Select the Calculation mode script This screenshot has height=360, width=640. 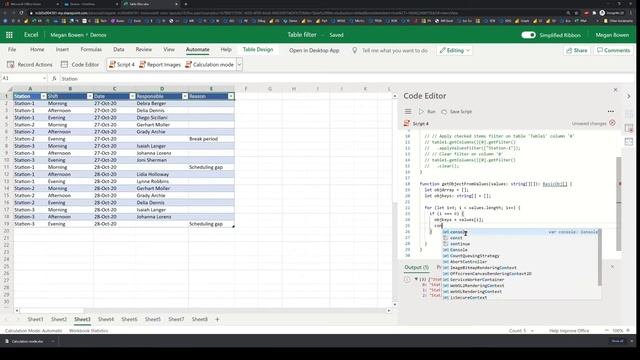click(209, 64)
